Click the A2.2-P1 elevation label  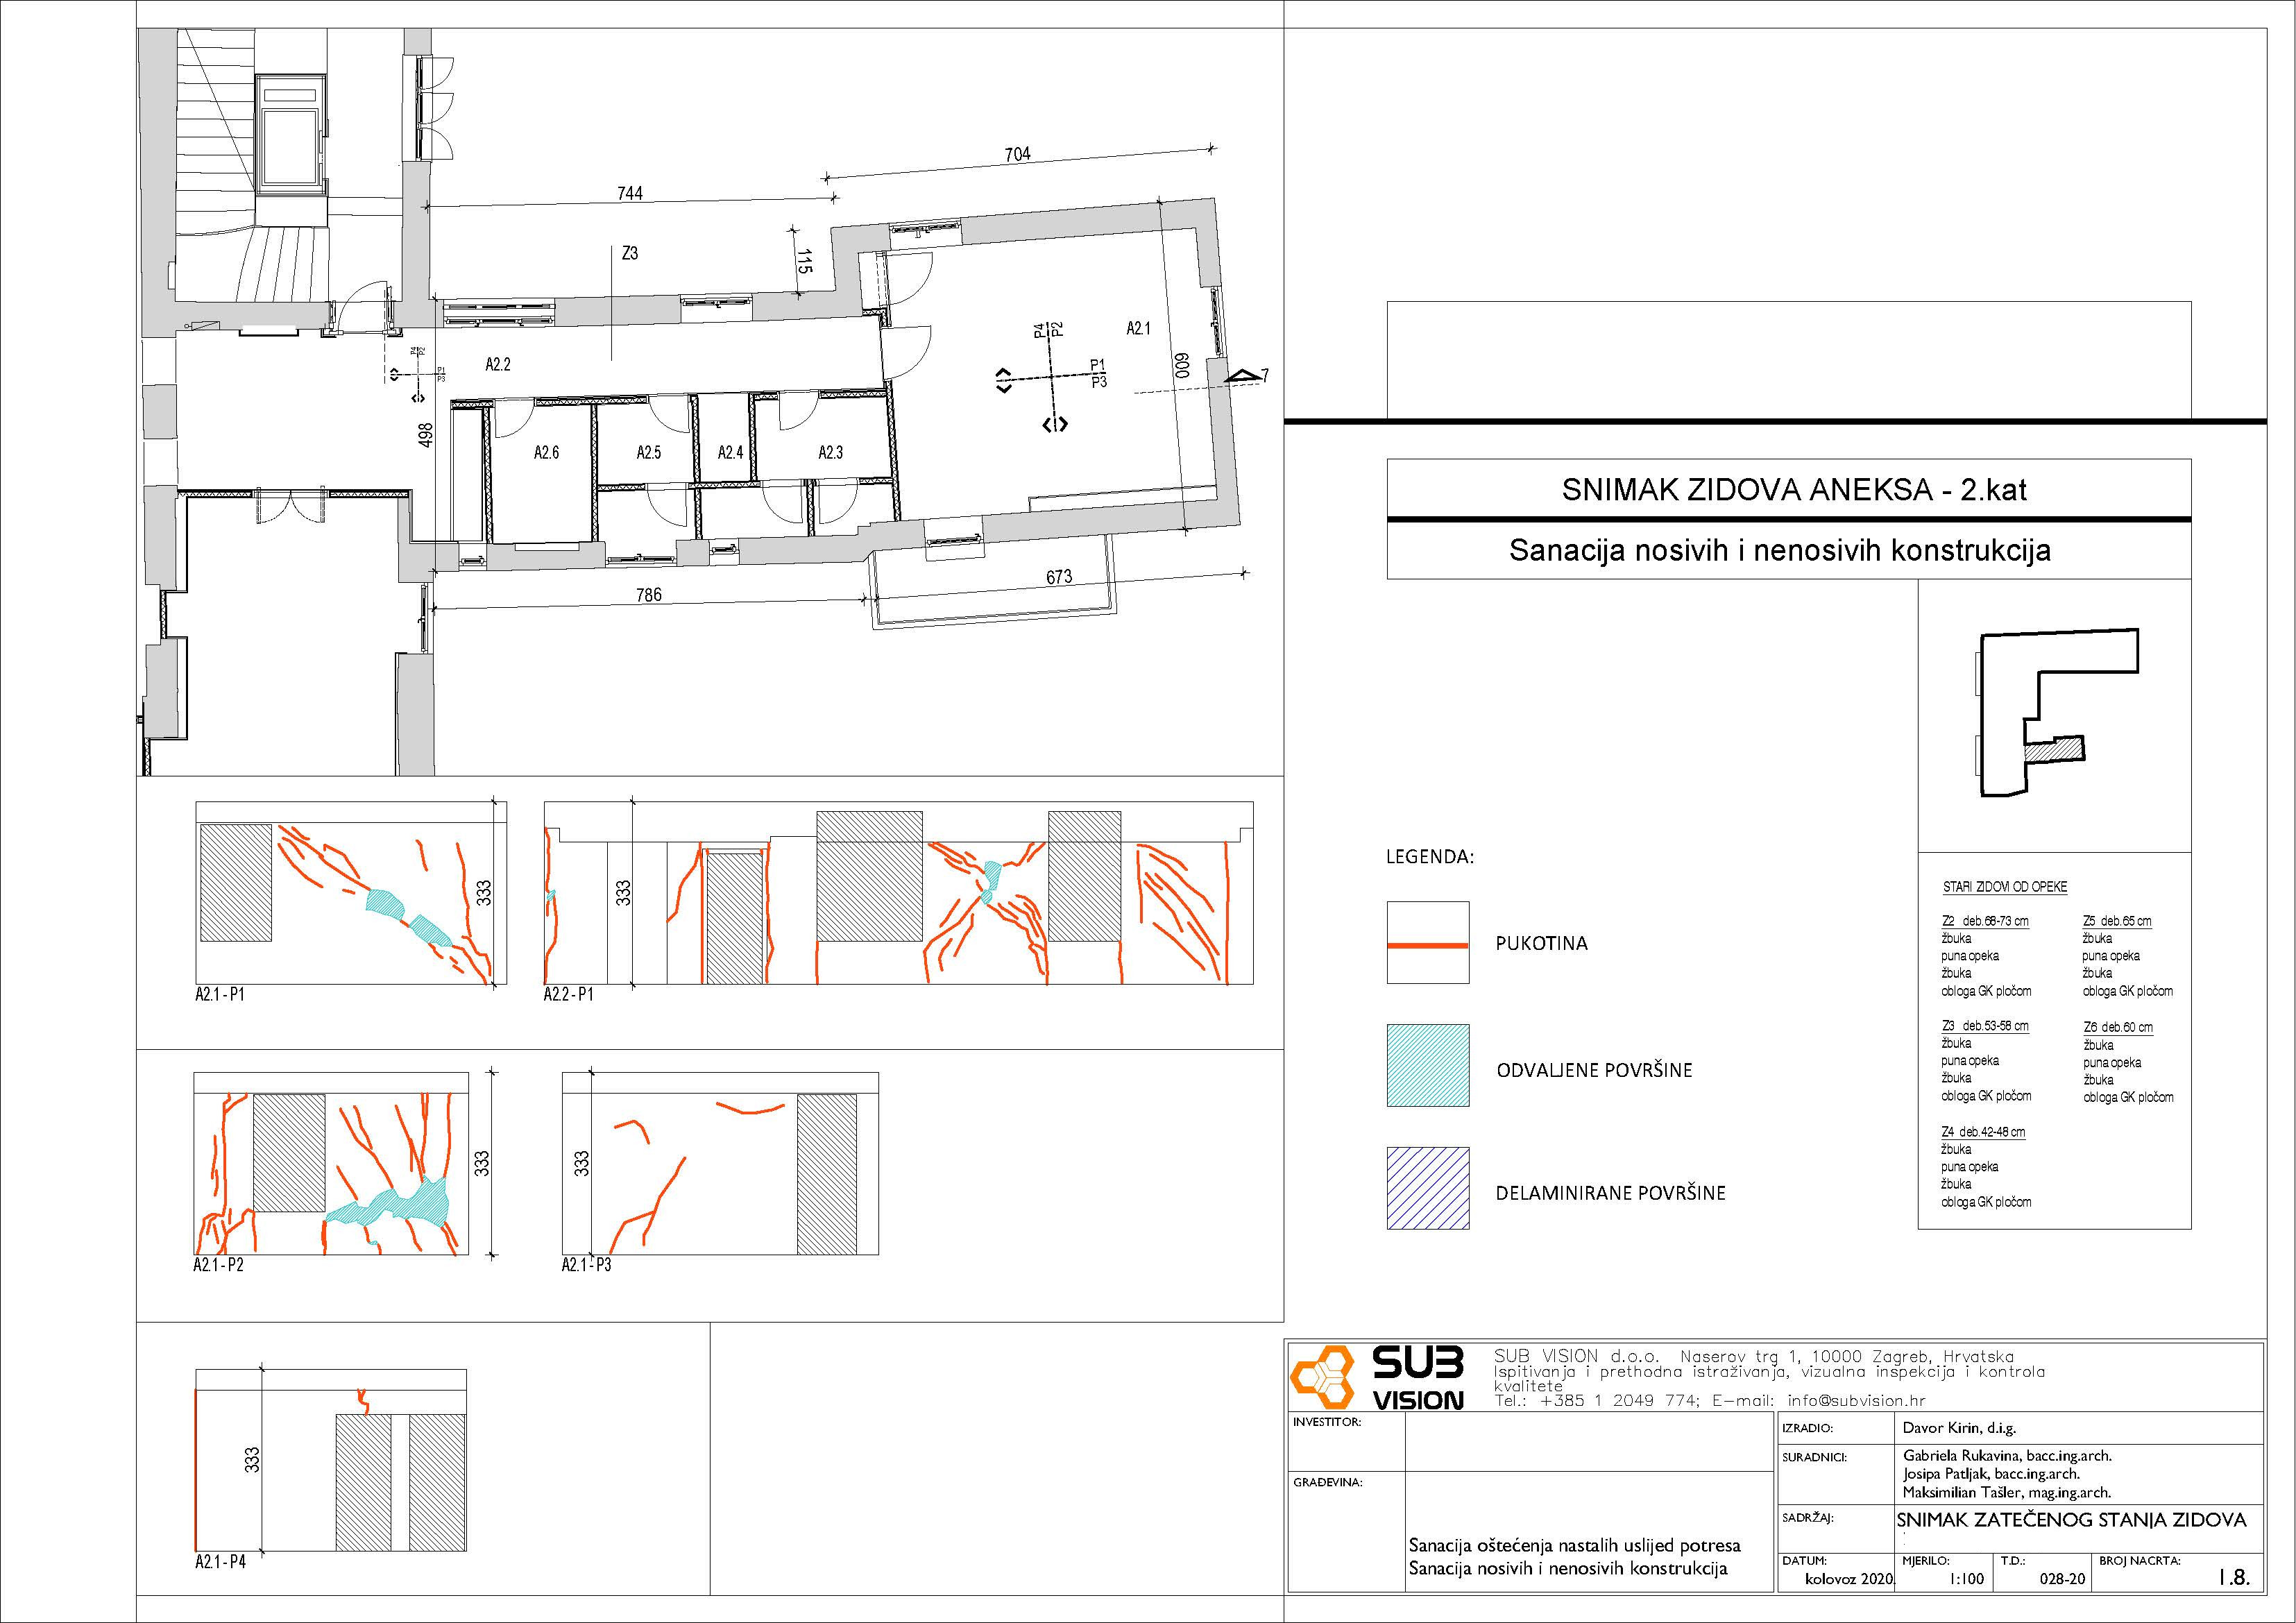pos(568,995)
